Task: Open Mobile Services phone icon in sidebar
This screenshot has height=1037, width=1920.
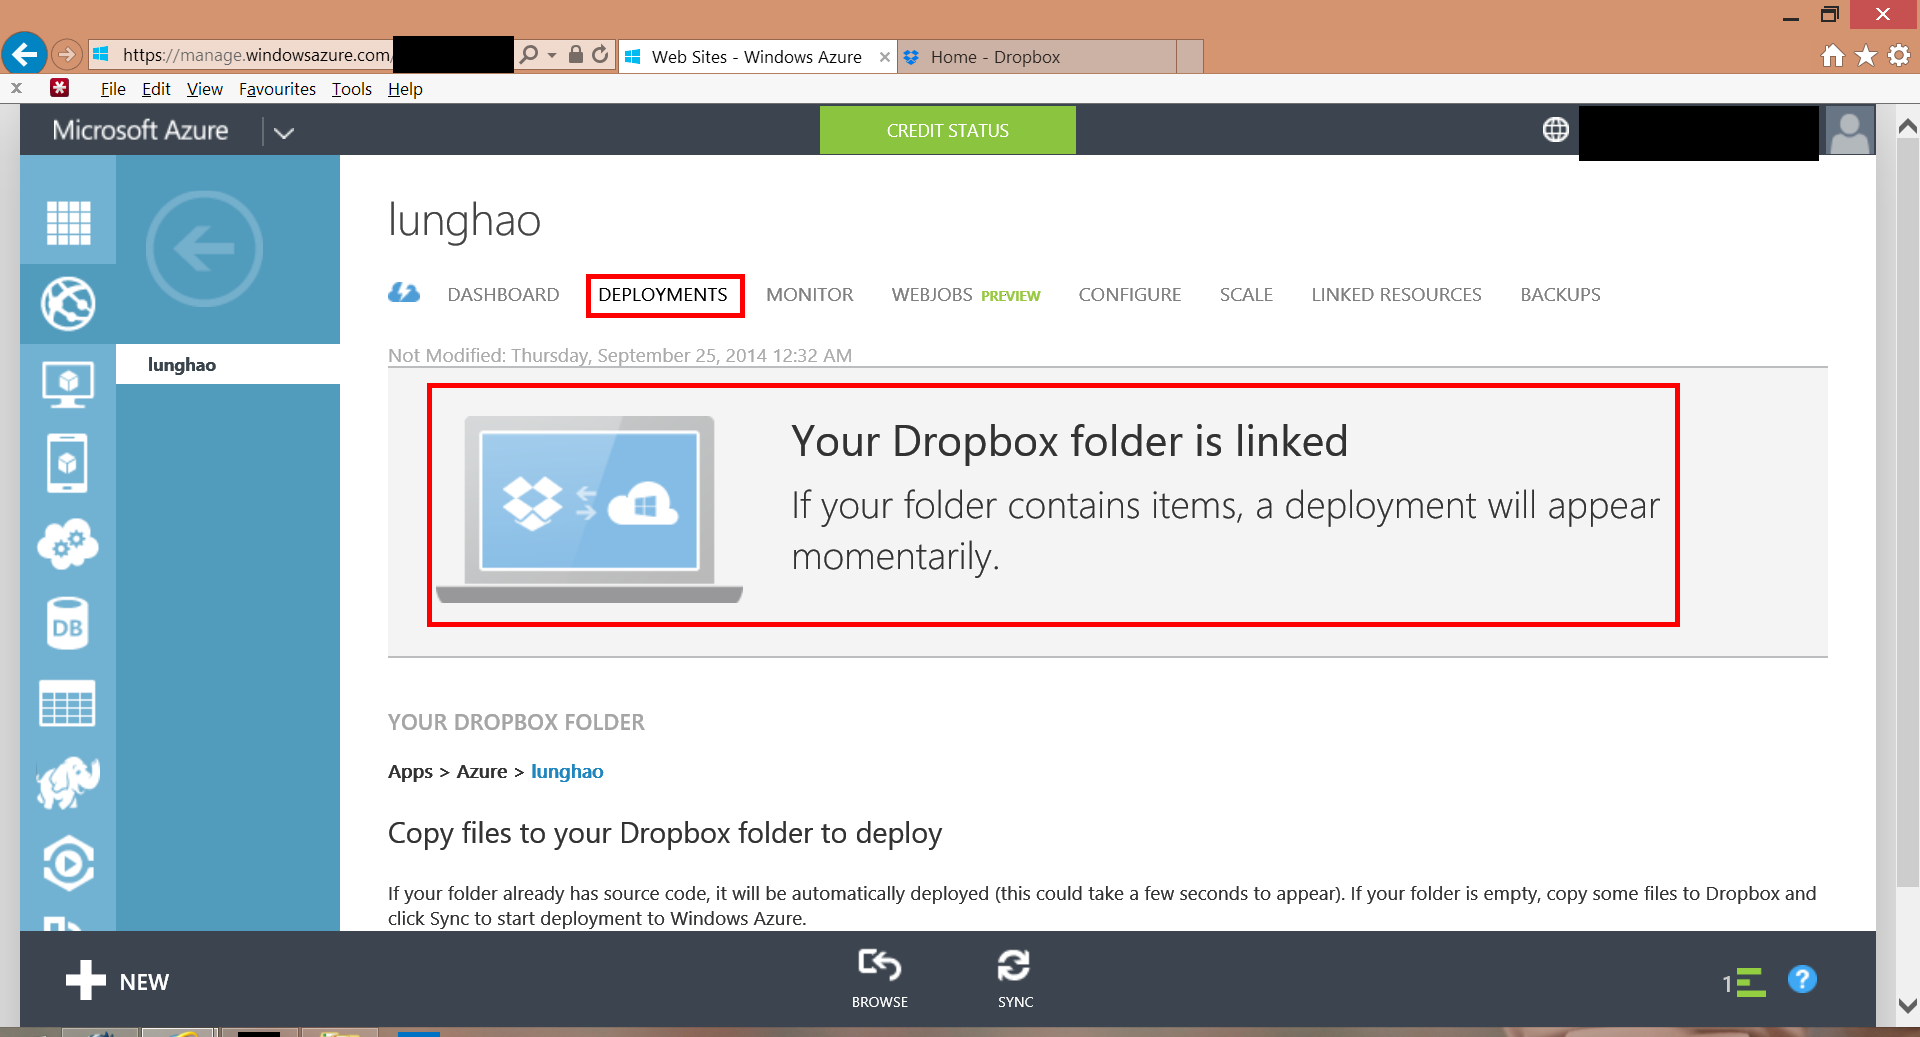Action: (x=67, y=463)
